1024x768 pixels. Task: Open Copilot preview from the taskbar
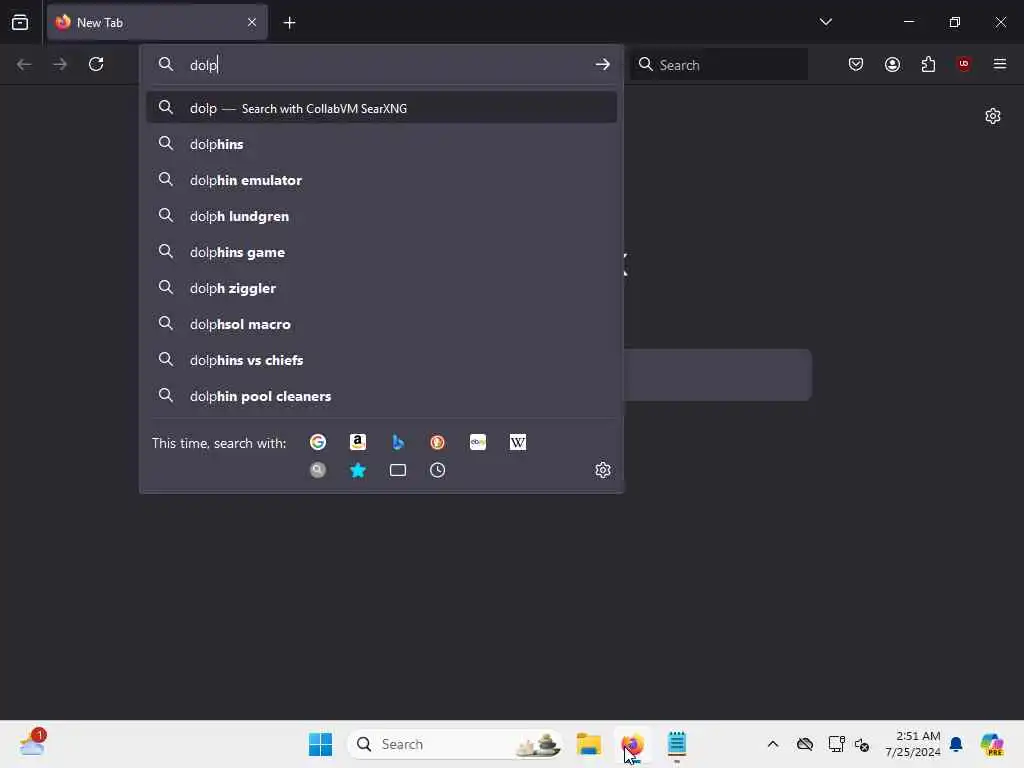tap(991, 744)
